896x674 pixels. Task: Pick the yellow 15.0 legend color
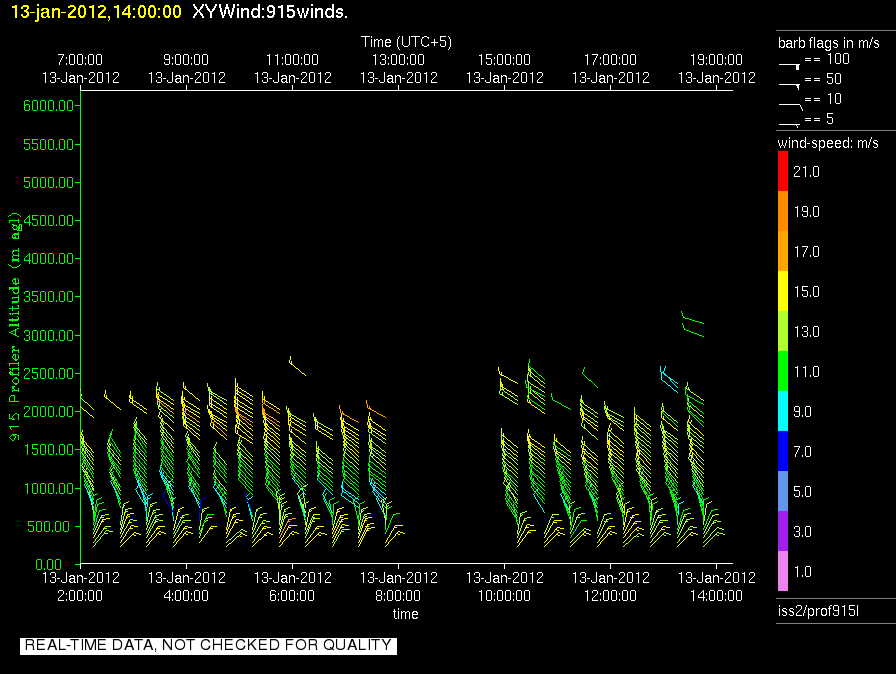tap(783, 291)
